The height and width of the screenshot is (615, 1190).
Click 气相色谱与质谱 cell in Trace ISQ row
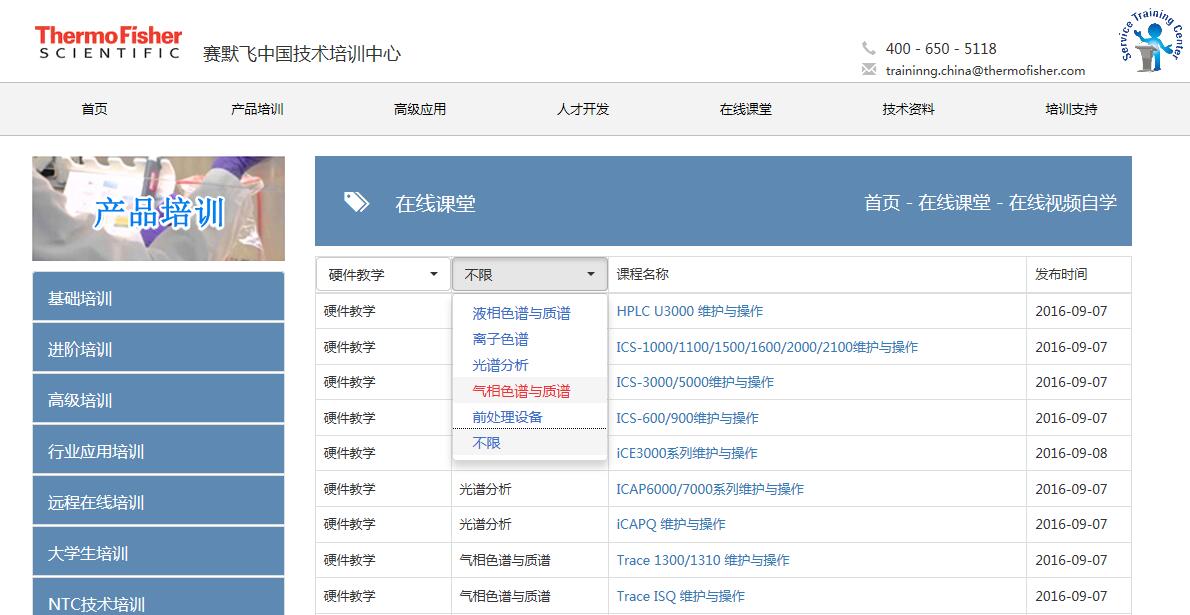coord(505,596)
